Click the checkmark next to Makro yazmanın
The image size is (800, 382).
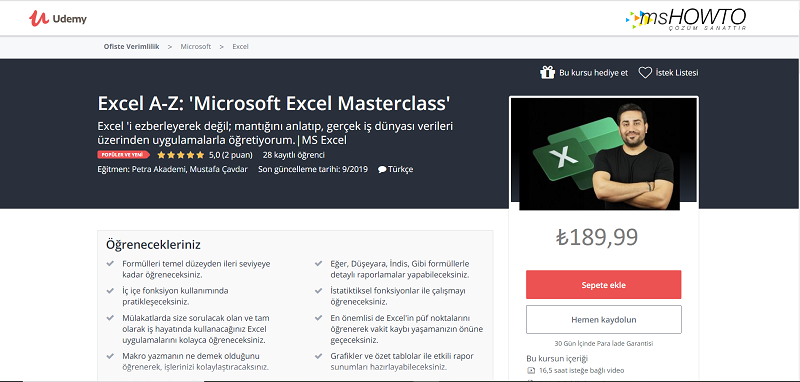tap(110, 356)
